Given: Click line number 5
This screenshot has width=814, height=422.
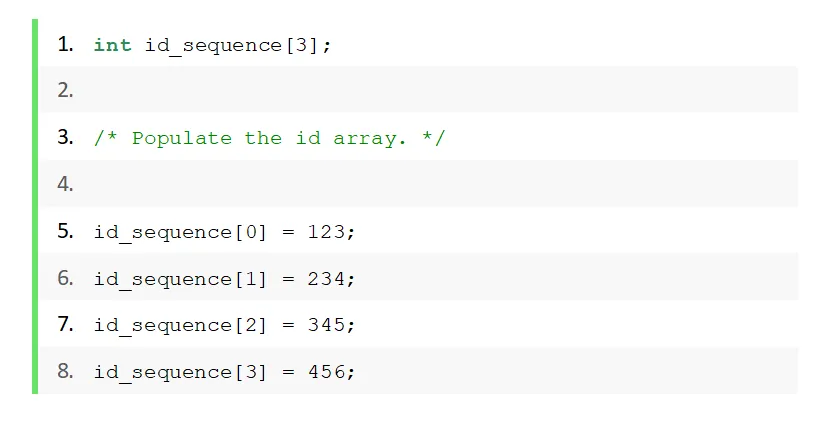Looking at the screenshot, I should 65,231.
